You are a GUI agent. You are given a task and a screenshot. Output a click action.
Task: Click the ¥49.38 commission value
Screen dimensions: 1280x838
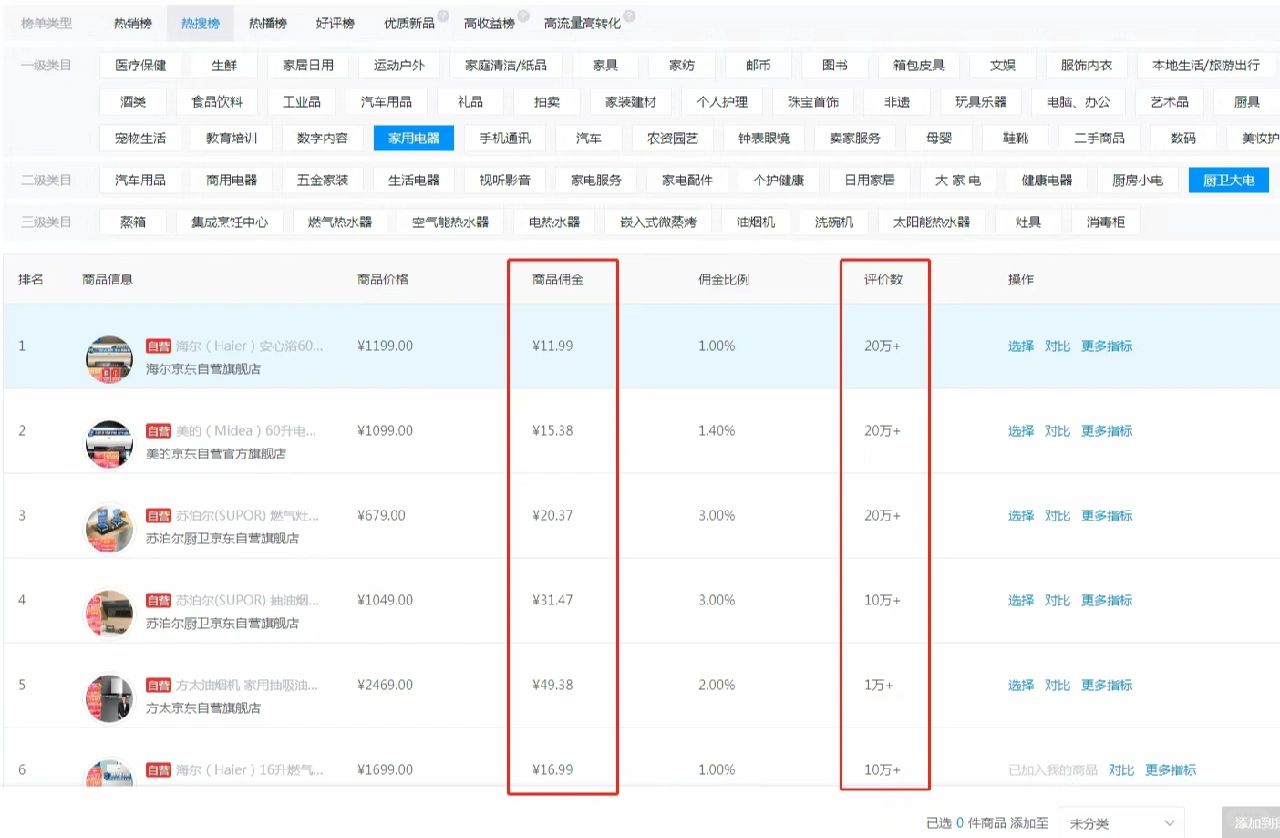(553, 685)
